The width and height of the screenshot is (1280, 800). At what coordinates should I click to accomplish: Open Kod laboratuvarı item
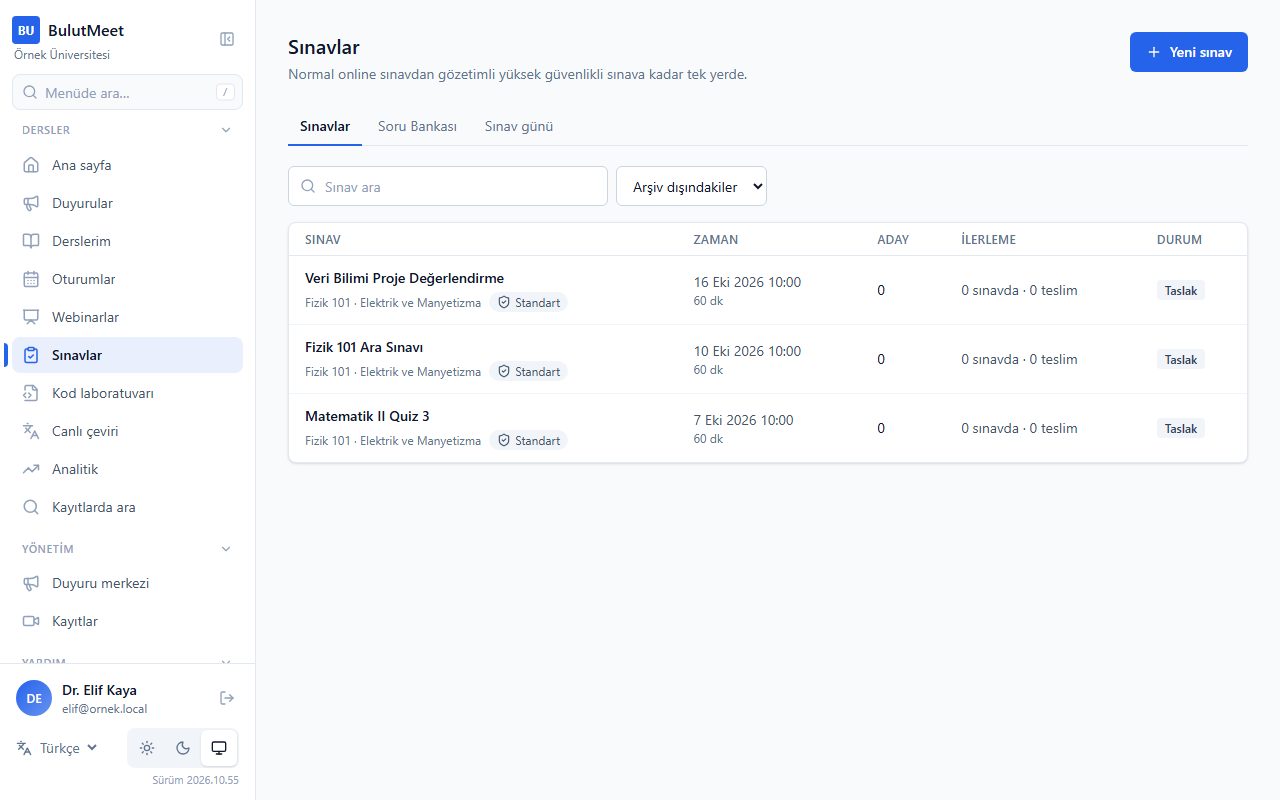pyautogui.click(x=127, y=393)
